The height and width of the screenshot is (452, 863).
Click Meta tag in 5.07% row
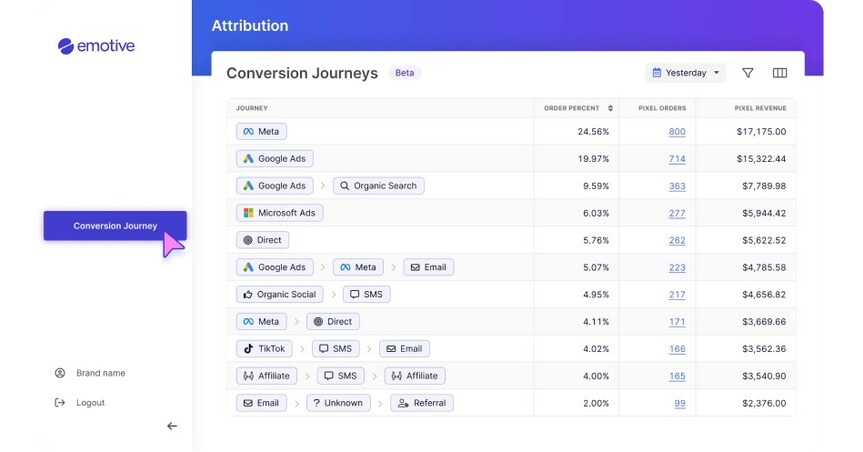point(358,267)
